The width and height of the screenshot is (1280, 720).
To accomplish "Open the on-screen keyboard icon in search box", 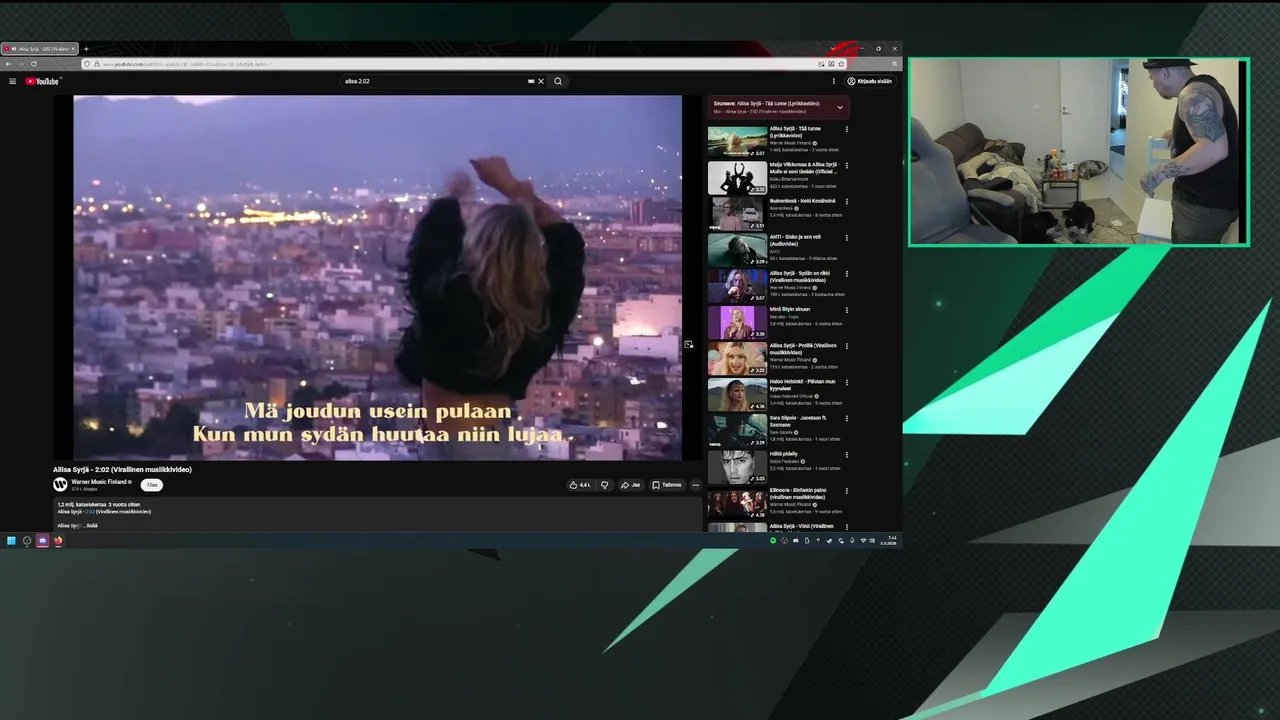I will click(531, 81).
